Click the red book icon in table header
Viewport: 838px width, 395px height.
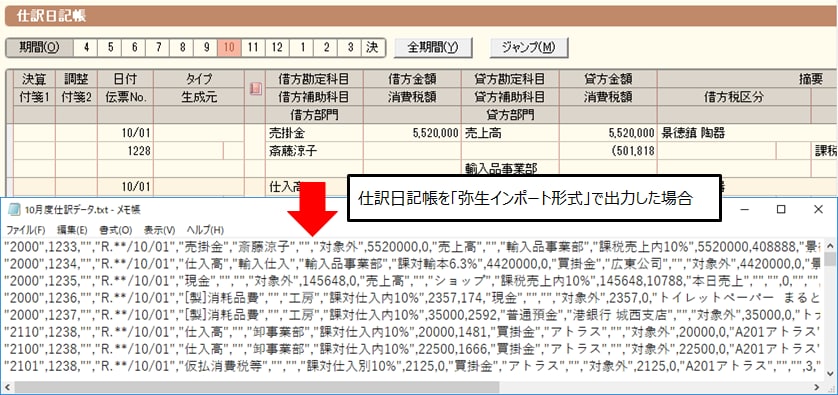(256, 89)
